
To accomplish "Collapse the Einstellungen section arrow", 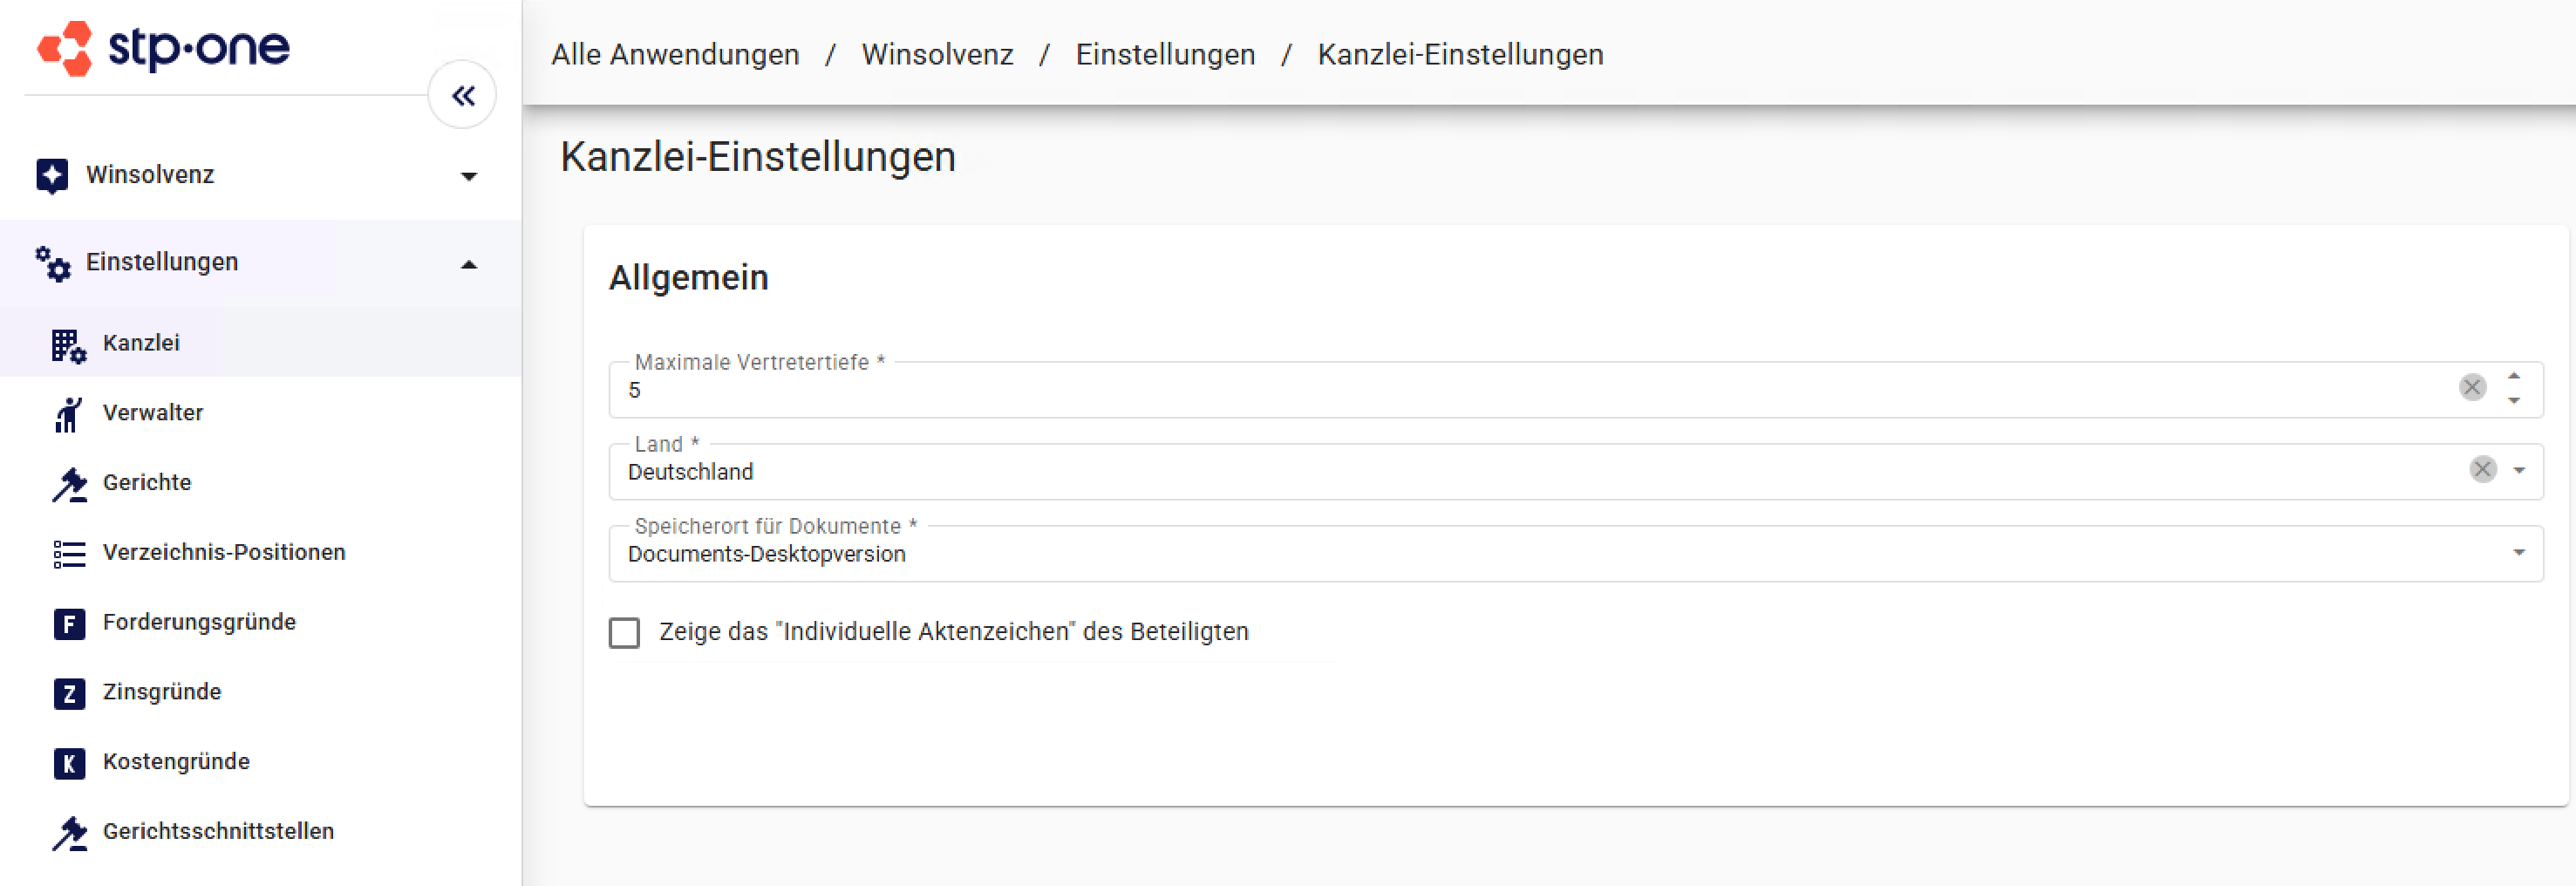I will click(469, 265).
